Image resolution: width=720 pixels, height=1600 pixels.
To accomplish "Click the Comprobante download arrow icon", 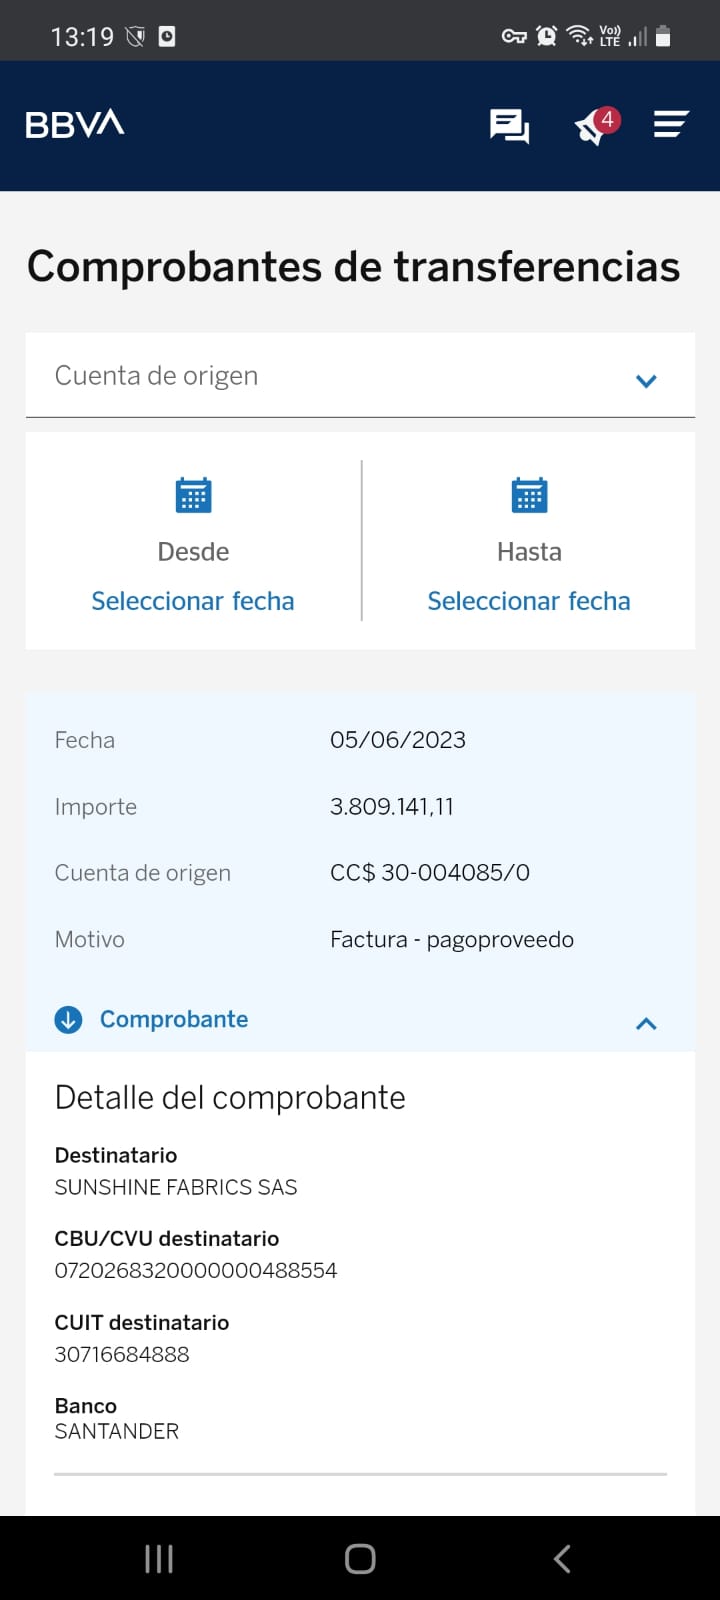I will [68, 1020].
